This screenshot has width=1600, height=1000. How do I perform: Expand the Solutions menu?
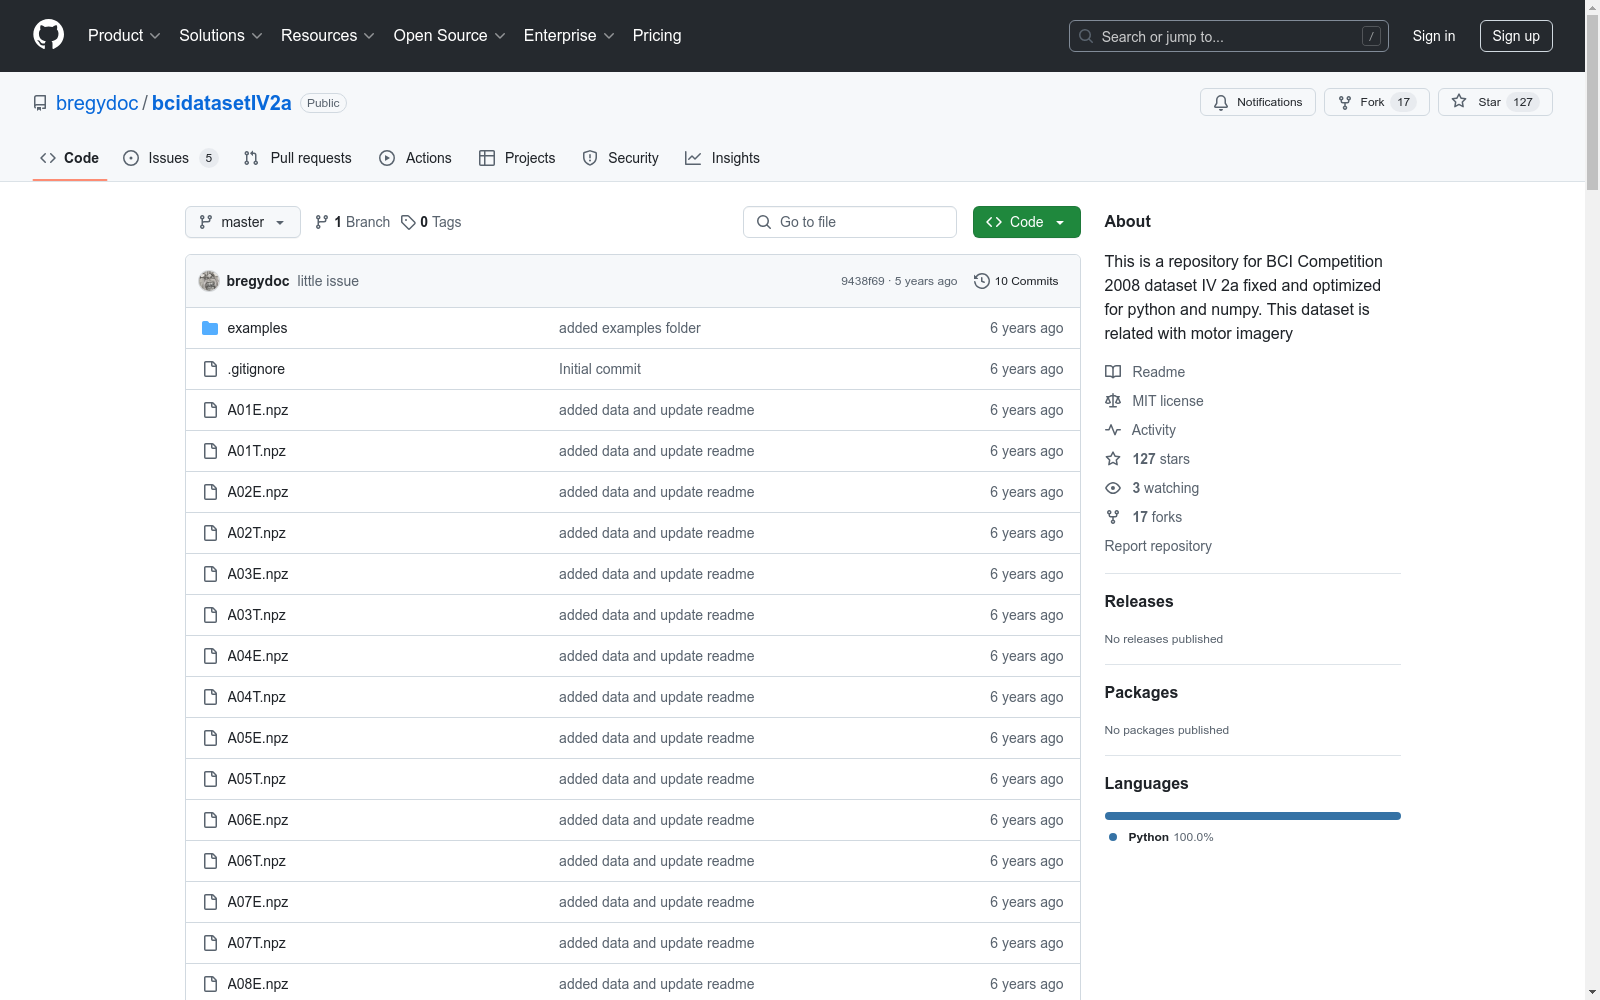tap(221, 35)
